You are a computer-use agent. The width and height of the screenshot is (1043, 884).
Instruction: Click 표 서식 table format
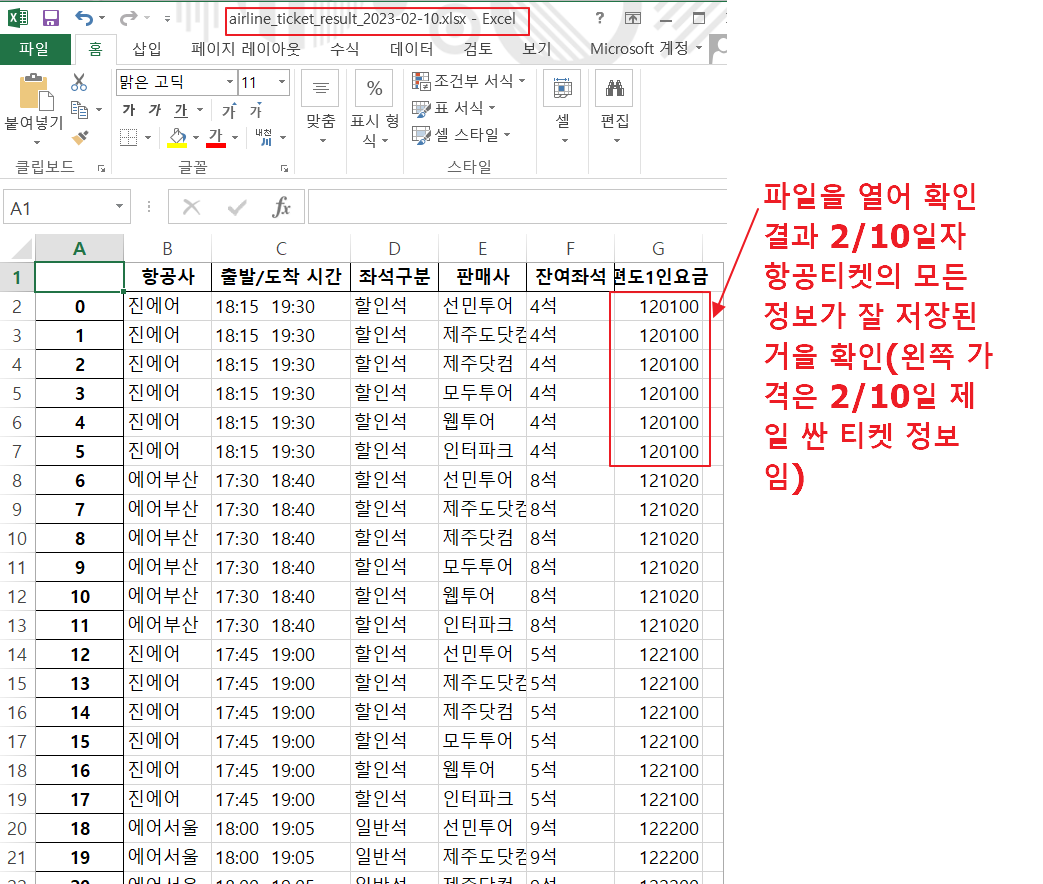pyautogui.click(x=454, y=108)
